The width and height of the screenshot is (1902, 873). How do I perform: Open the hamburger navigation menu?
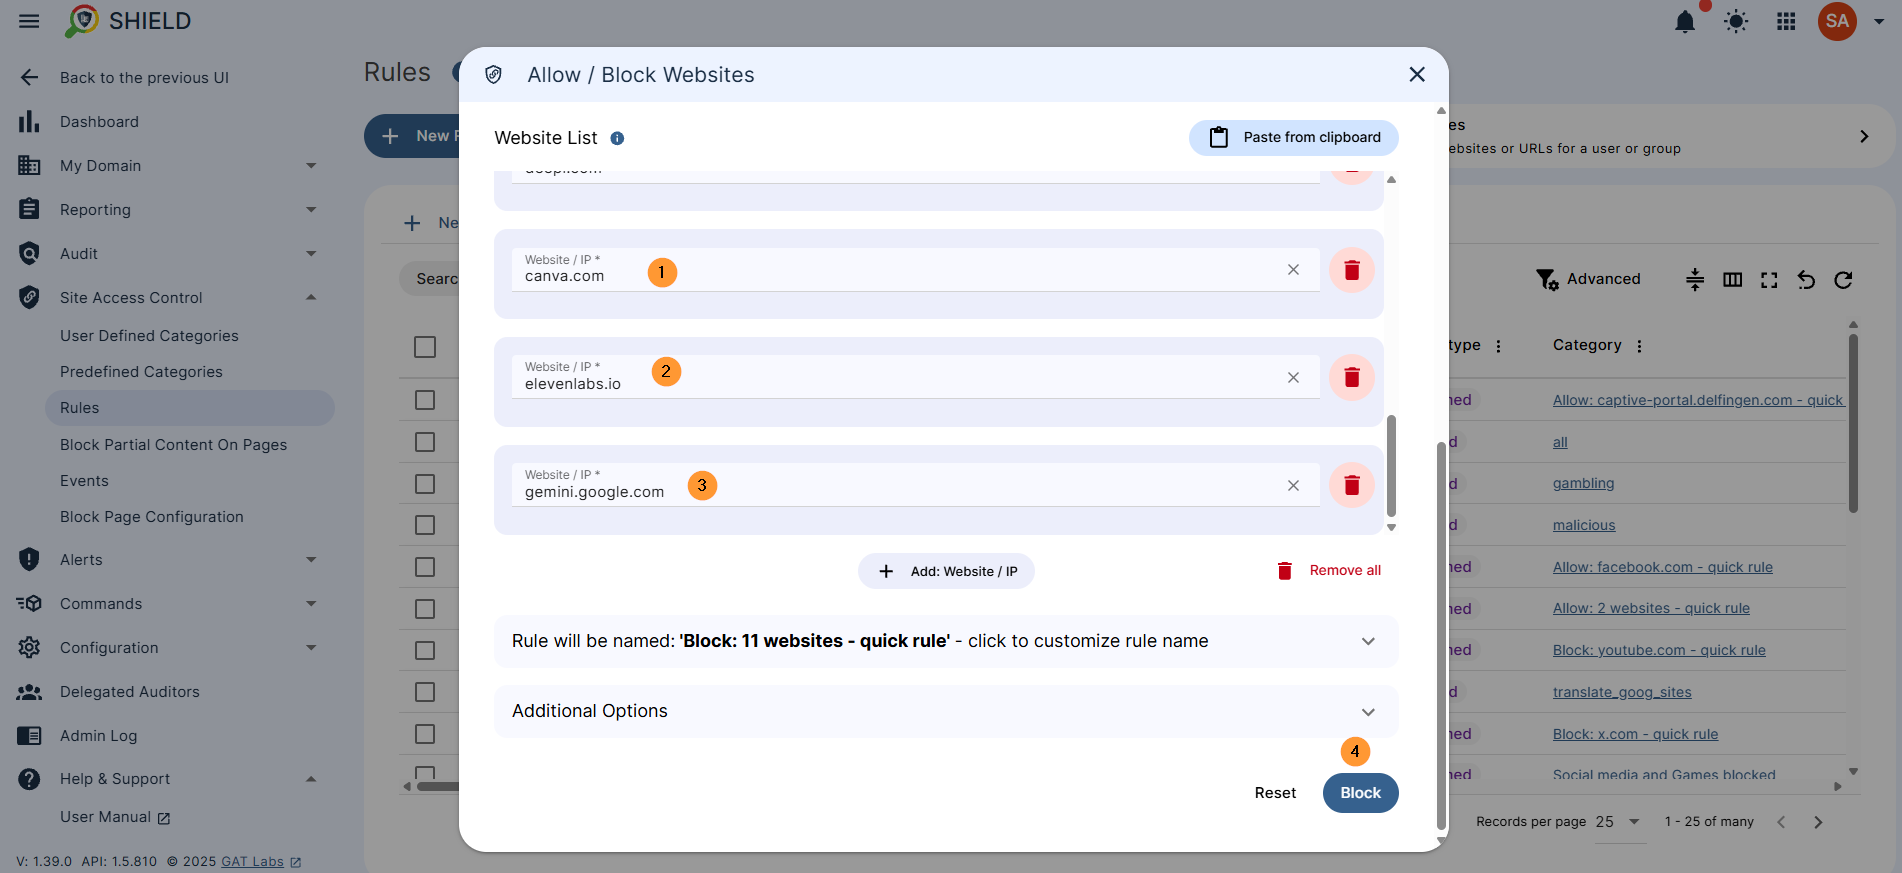point(29,21)
